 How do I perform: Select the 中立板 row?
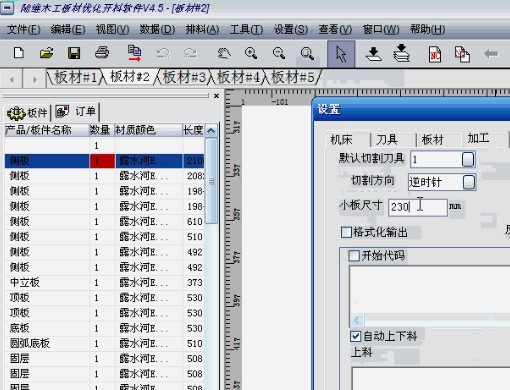[x=104, y=282]
